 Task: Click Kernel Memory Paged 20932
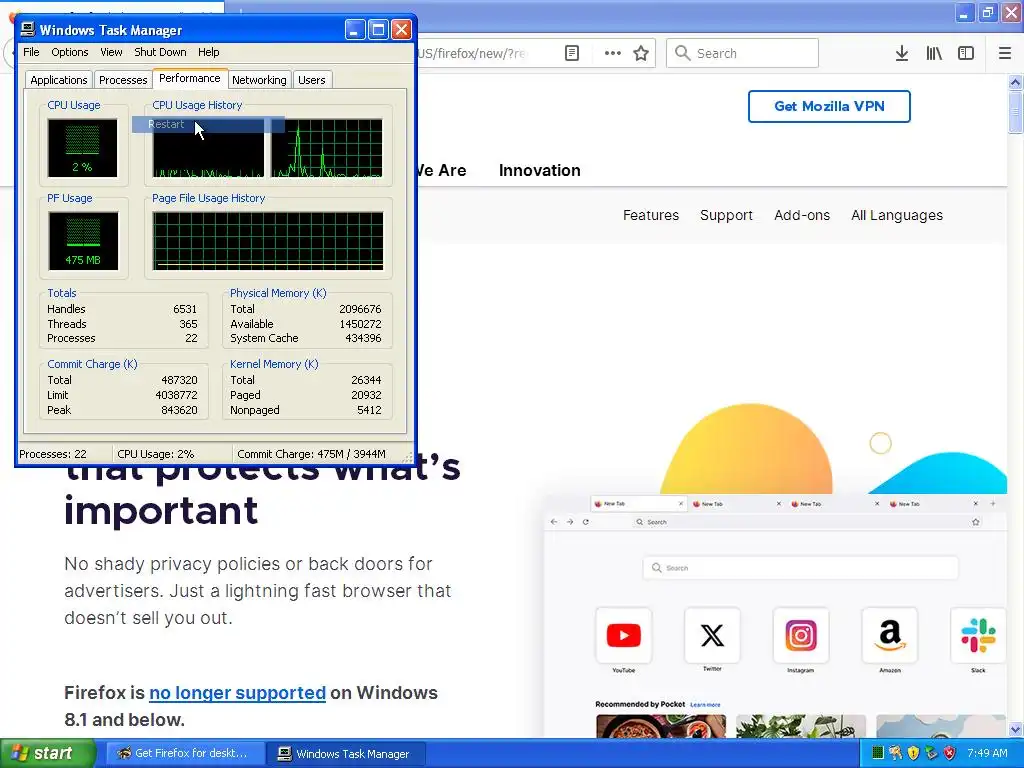[366, 395]
